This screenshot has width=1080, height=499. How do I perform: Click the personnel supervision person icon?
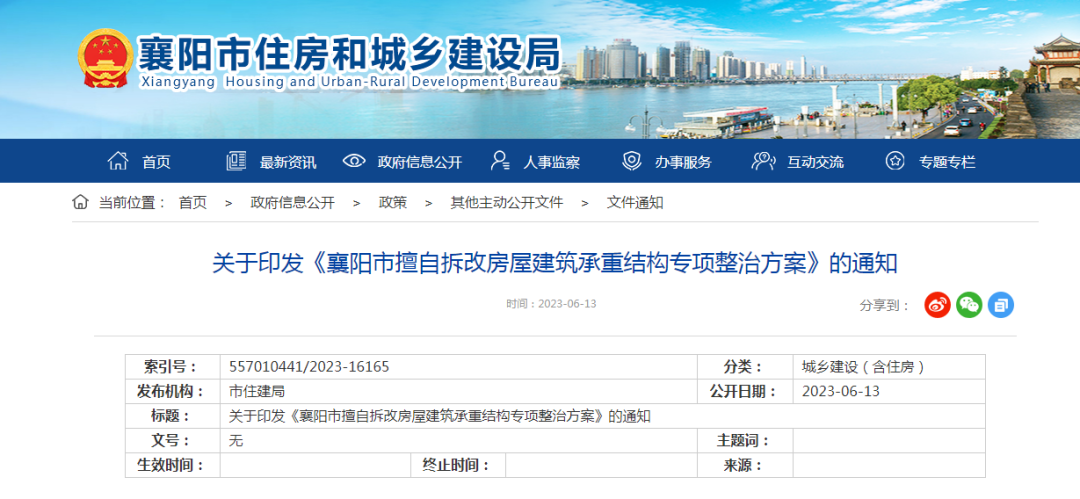[x=500, y=161]
